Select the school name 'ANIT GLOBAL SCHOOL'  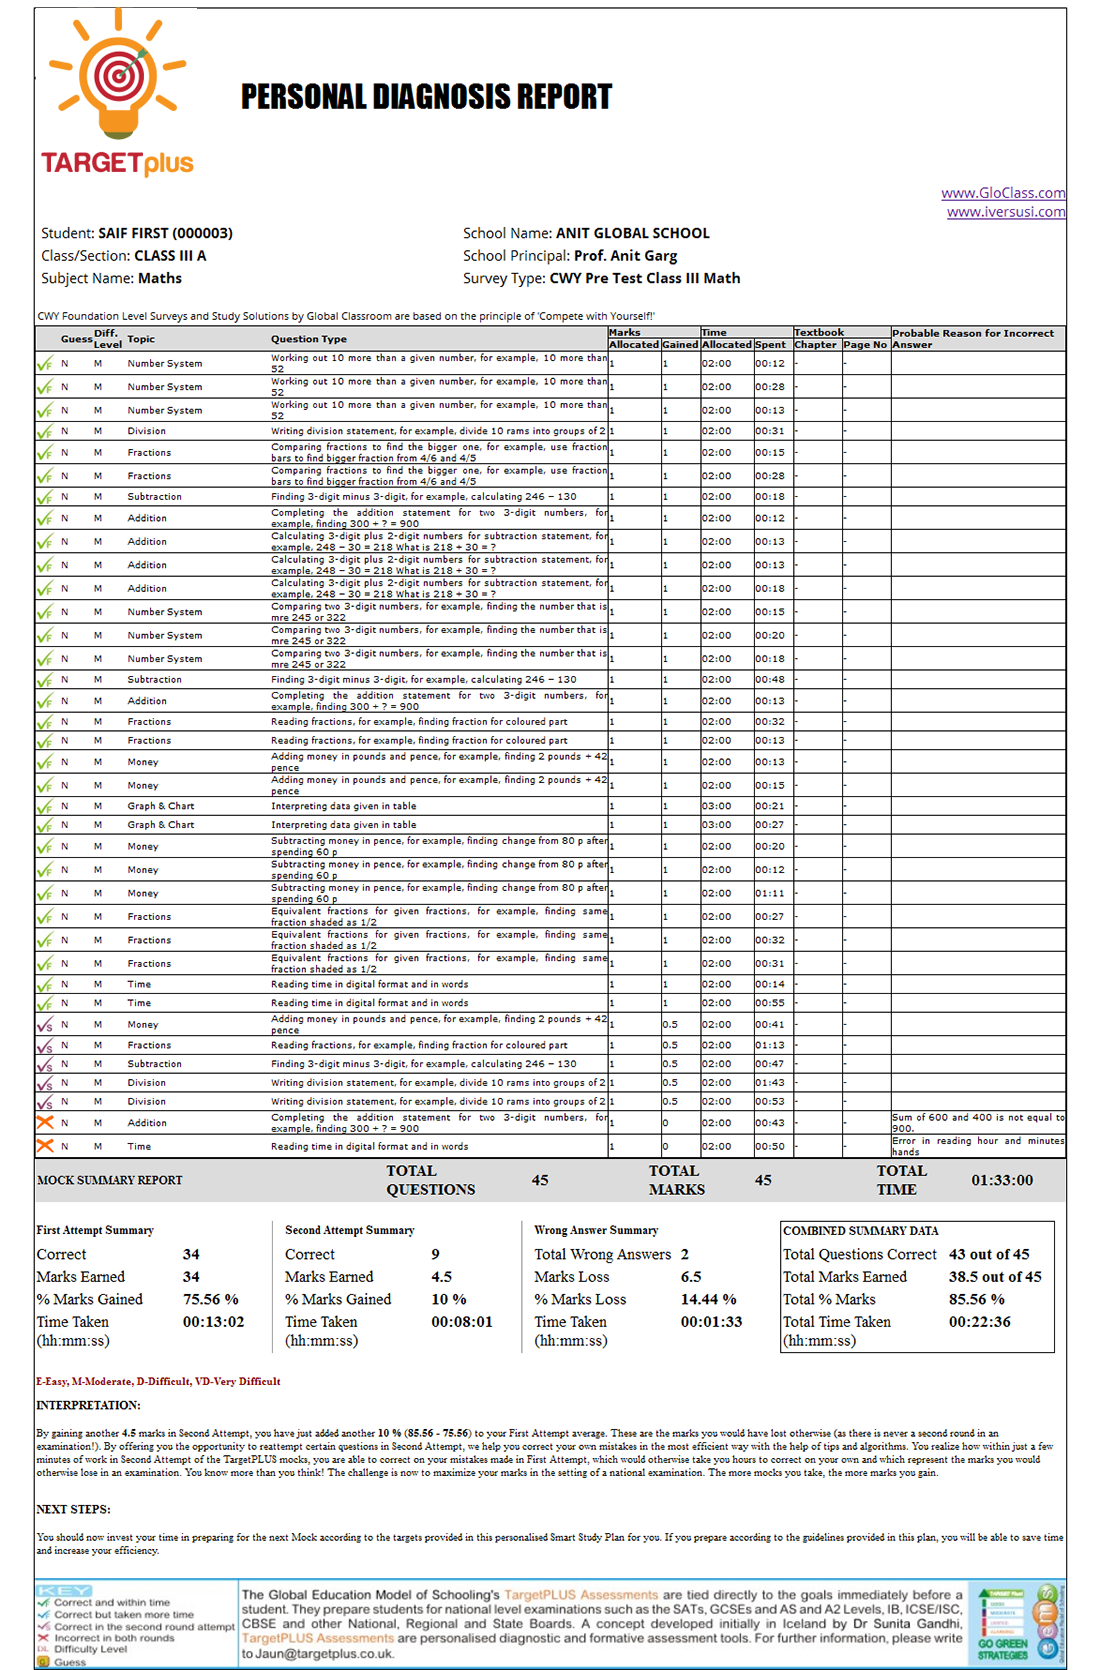(633, 233)
